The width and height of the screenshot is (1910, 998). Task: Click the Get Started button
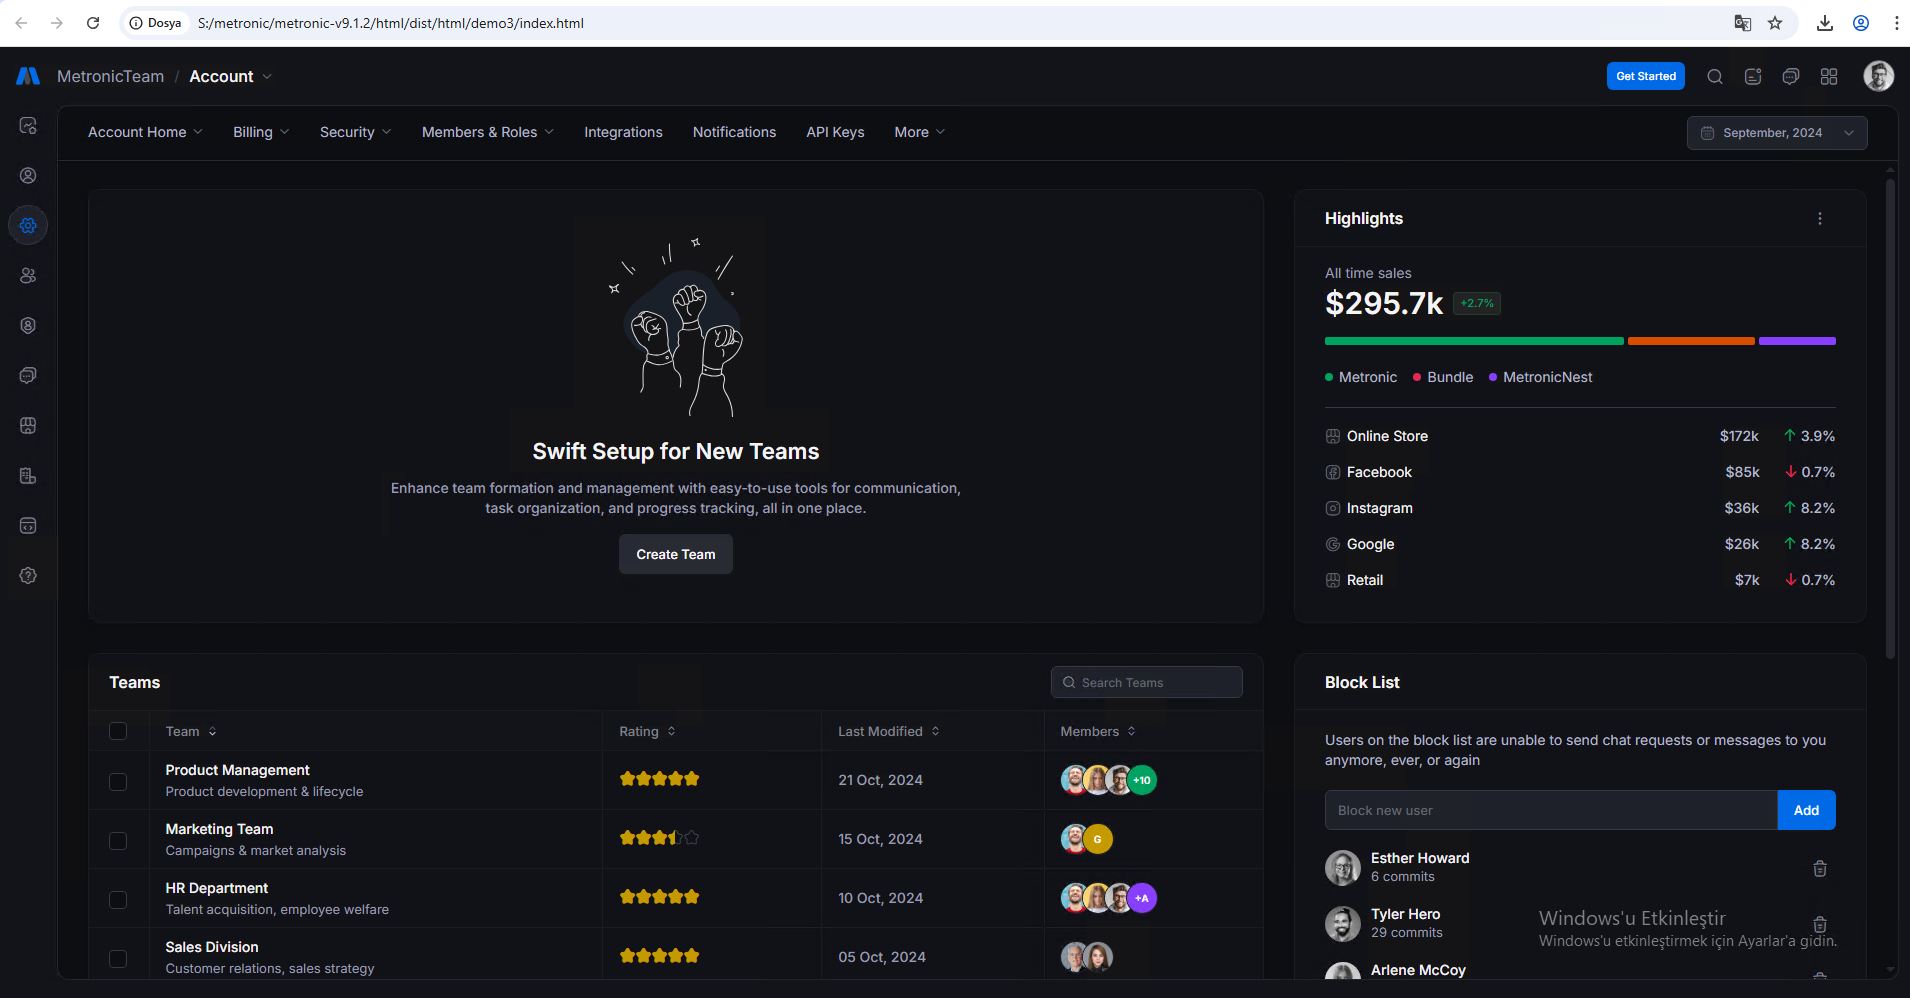pos(1645,76)
